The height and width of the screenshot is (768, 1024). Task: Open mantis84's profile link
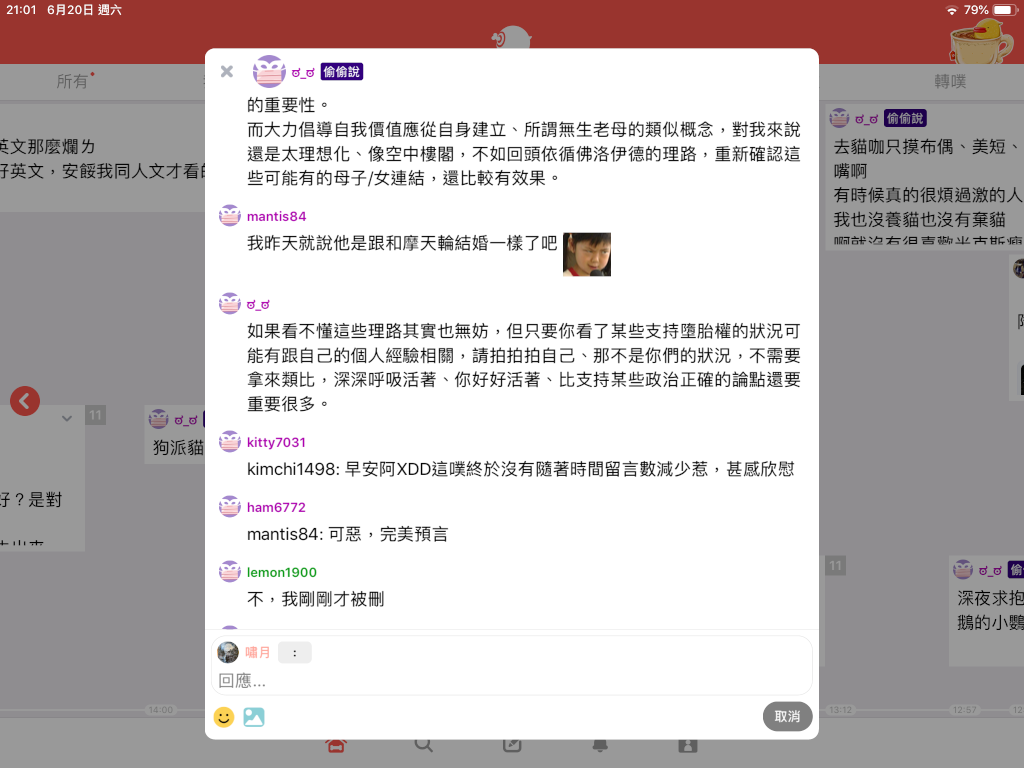click(276, 216)
